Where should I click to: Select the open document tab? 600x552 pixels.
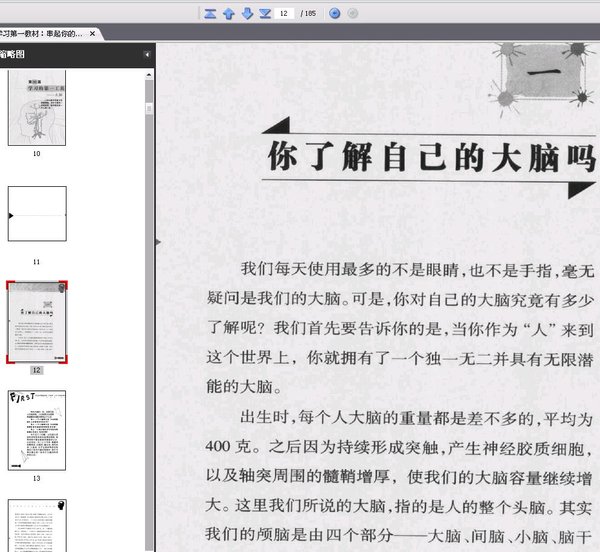click(x=46, y=34)
